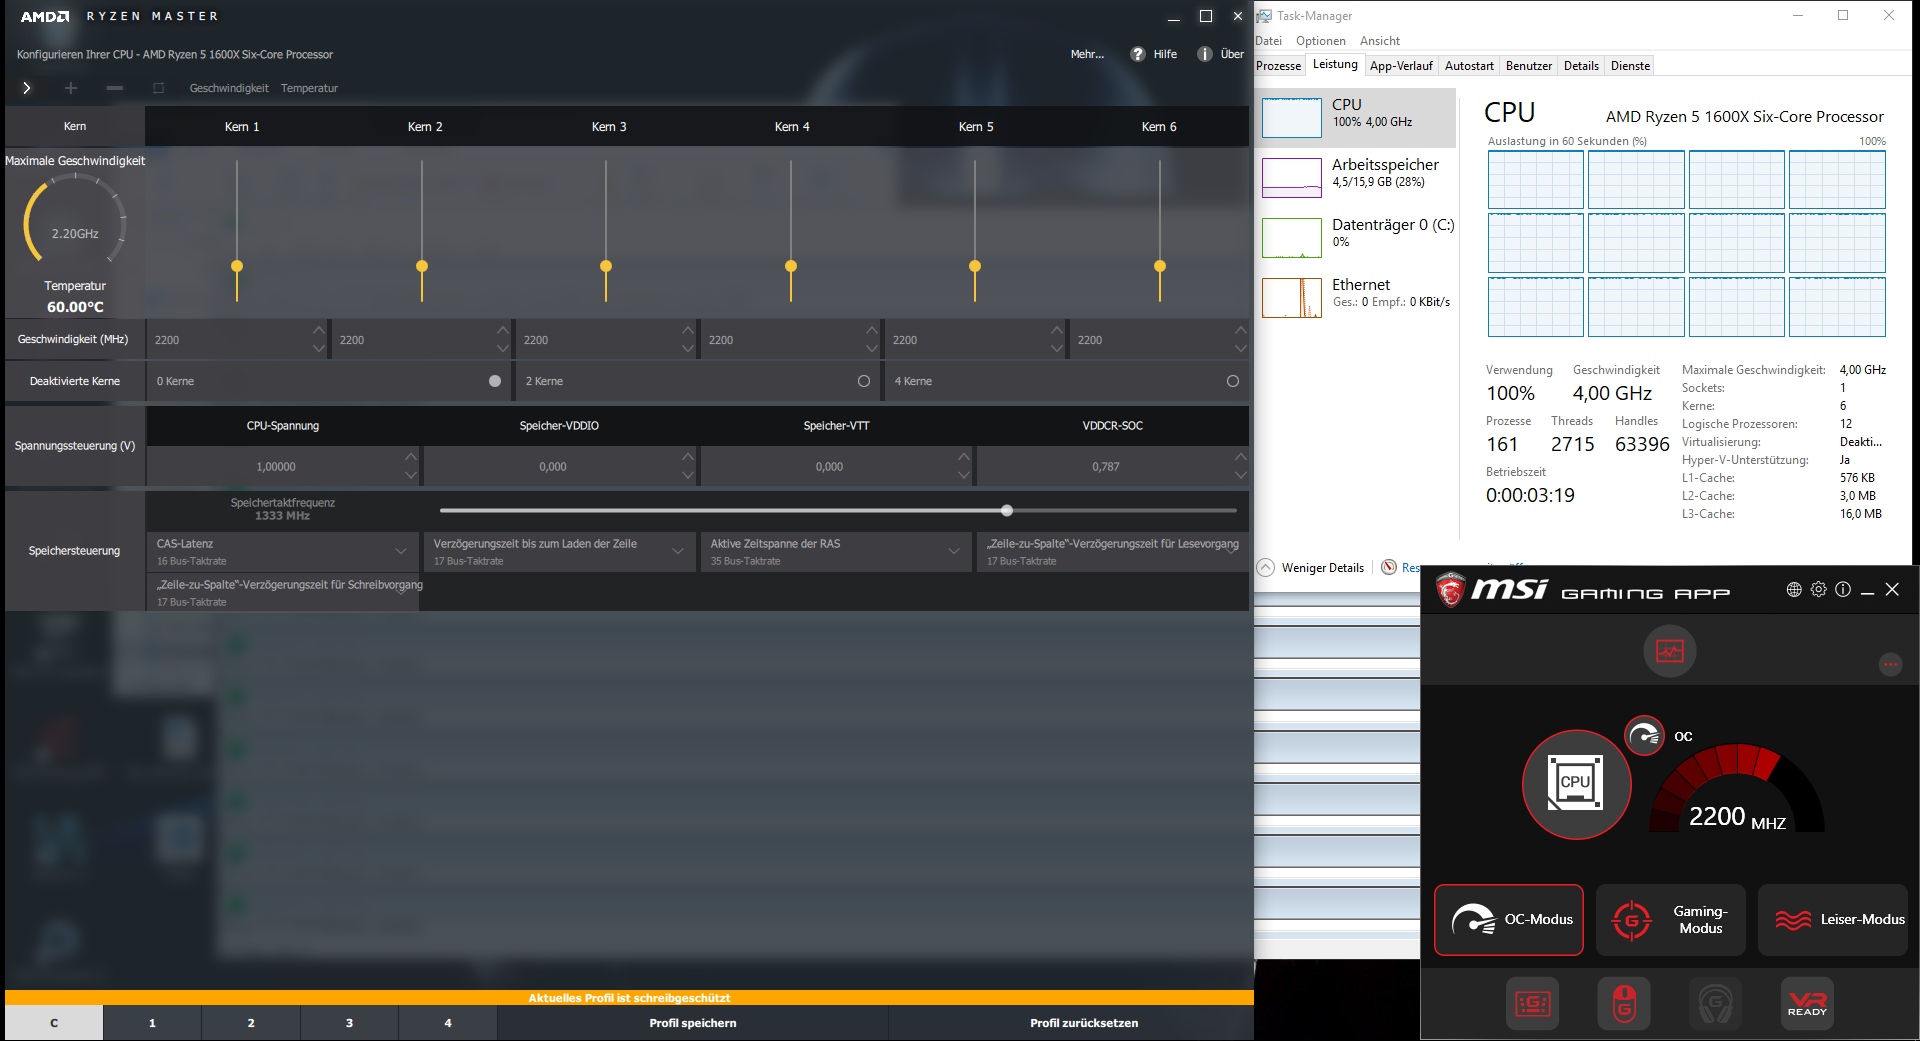Toggle the Temperatur view in Ryzen Master
This screenshot has height=1041, width=1920.
(x=309, y=88)
